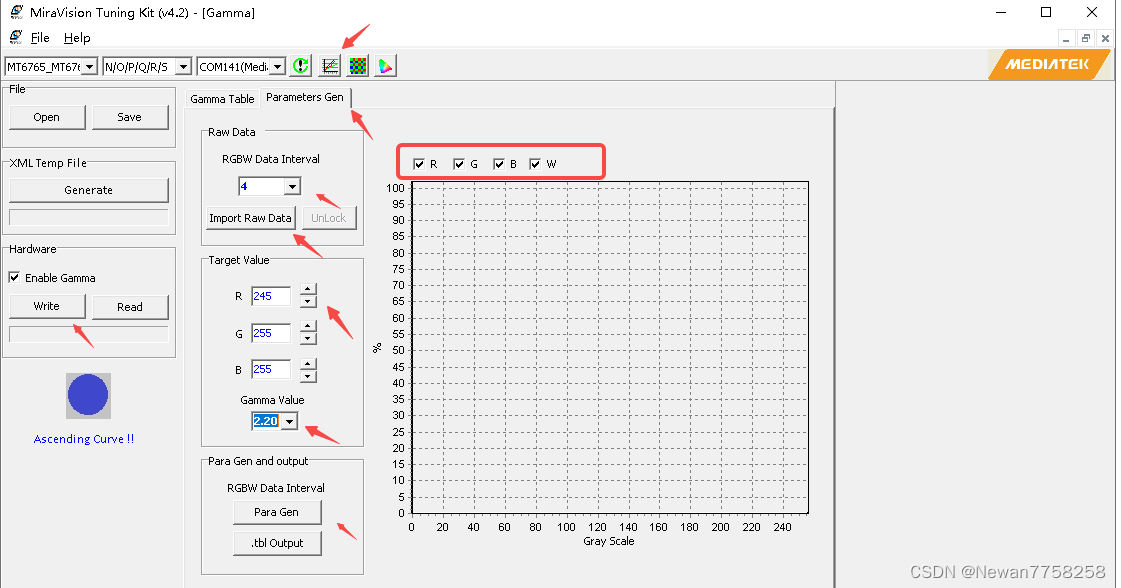Open the MT6765_MT67 chip dropdown
The image size is (1121, 588).
pos(89,67)
